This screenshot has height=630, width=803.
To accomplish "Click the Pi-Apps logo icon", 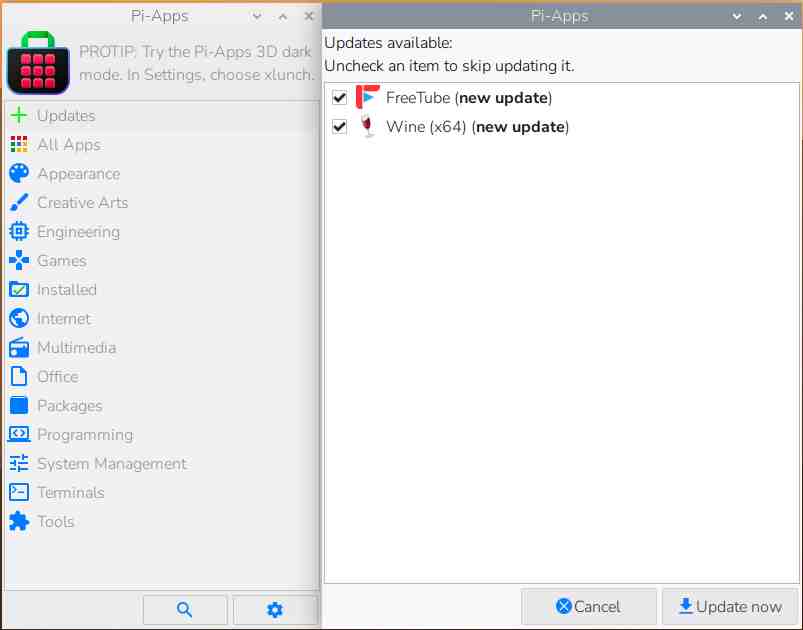I will [37, 63].
